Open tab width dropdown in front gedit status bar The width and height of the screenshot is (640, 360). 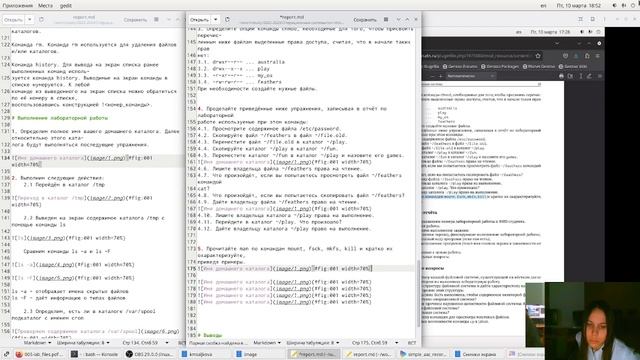(313, 343)
